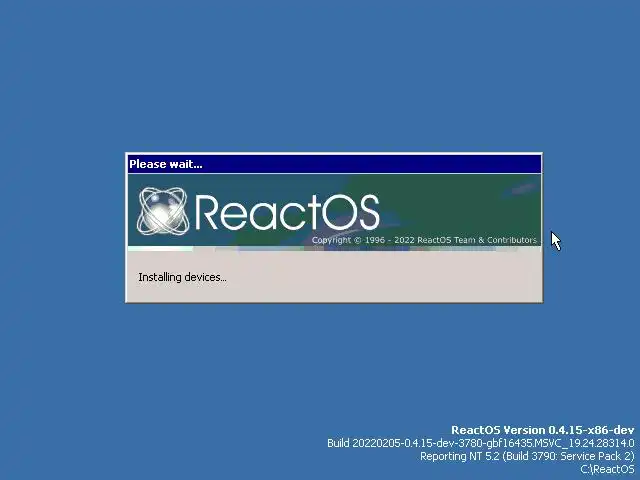Click the "ReactOS Version 0.4.15-x86-dev" text
This screenshot has height=480, width=640.
[543, 430]
